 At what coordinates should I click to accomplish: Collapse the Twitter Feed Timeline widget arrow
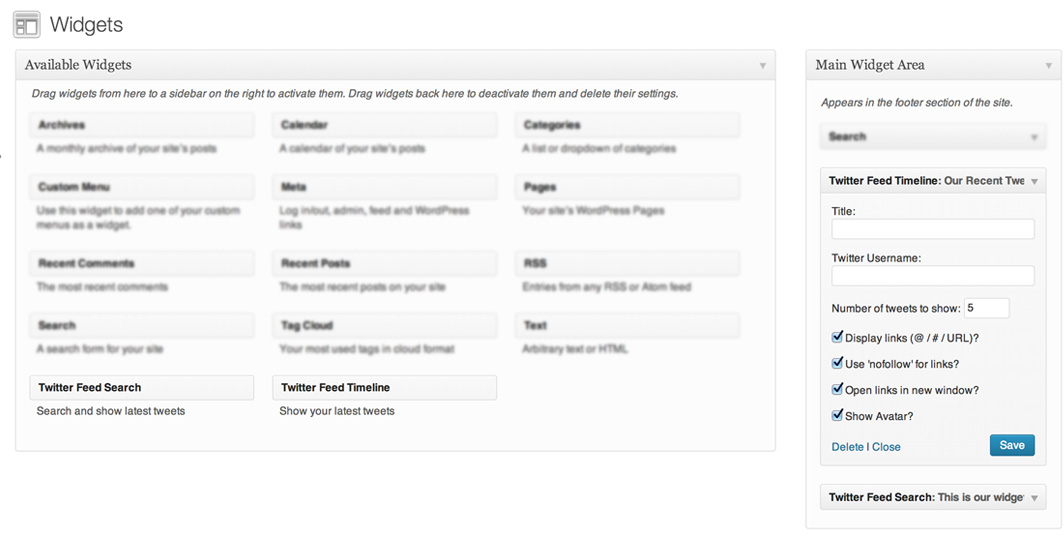(x=1034, y=181)
